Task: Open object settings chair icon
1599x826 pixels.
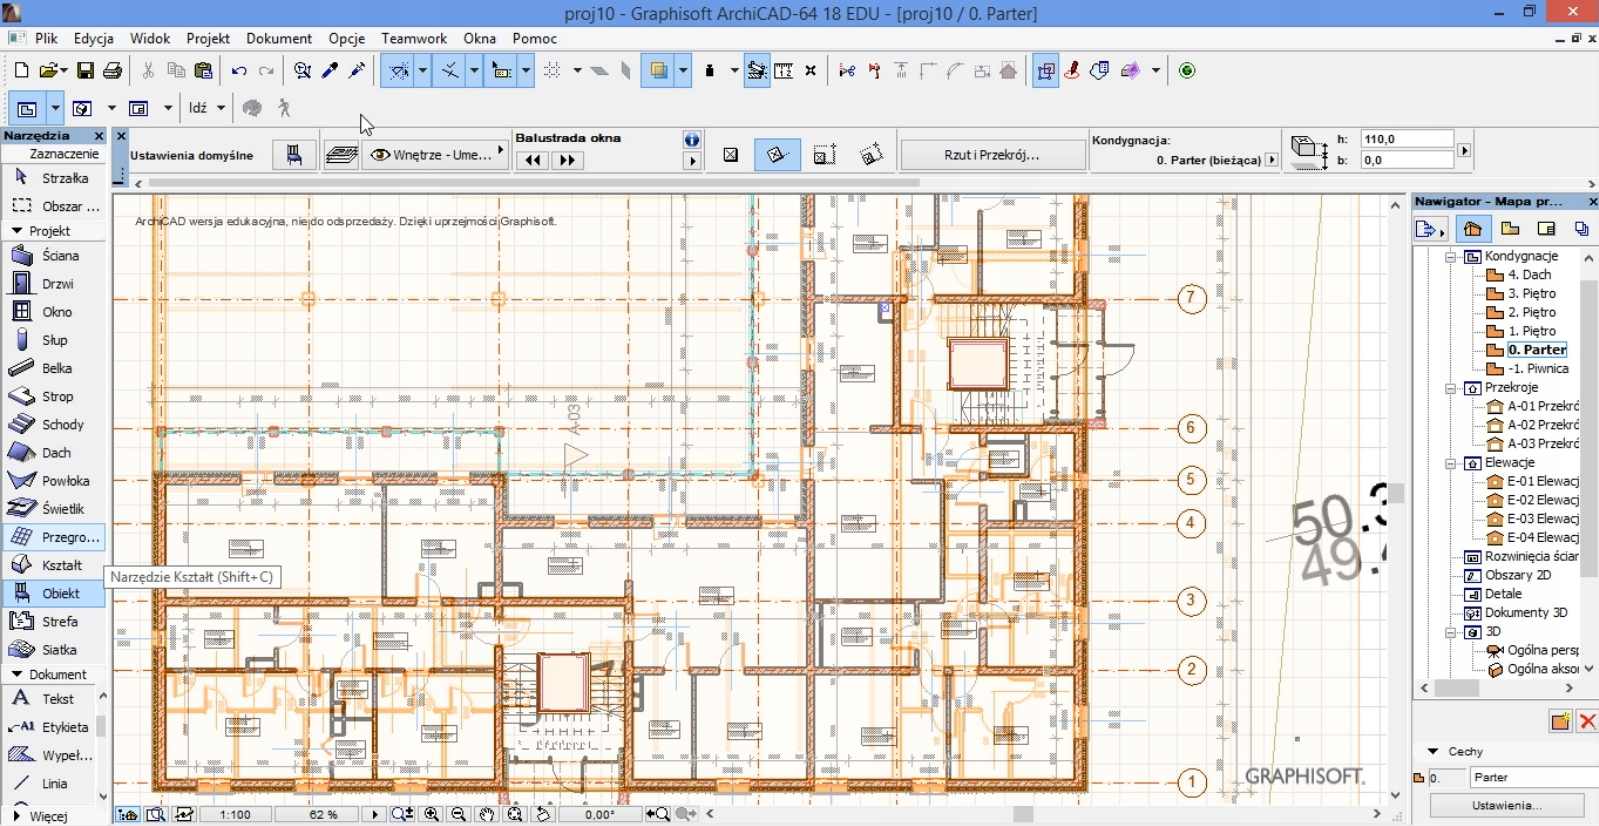Action: tap(294, 155)
